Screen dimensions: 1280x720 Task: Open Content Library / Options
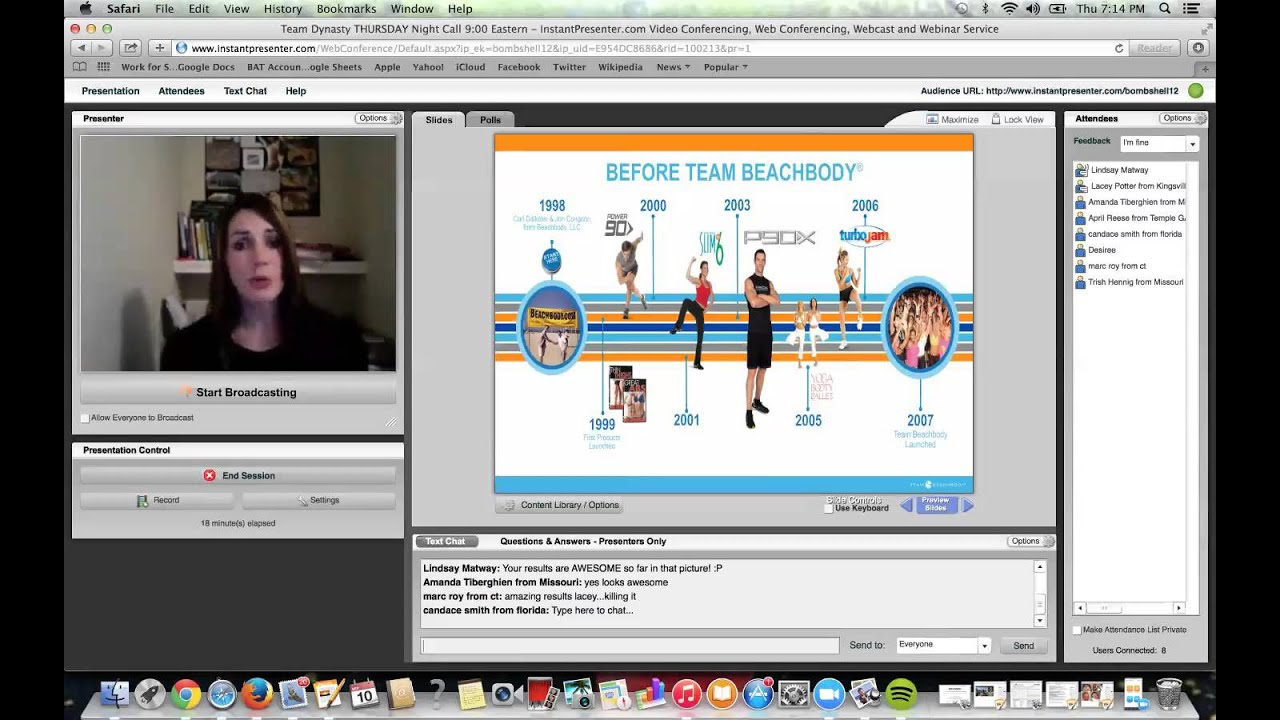559,505
